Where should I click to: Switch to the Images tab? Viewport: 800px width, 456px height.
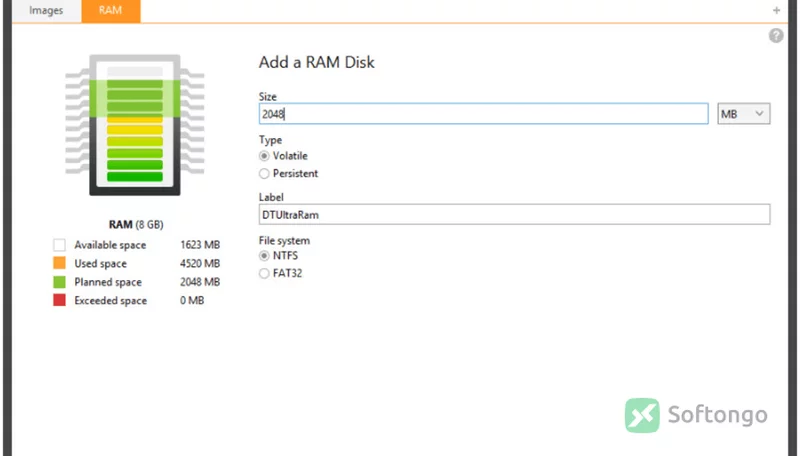tap(46, 11)
